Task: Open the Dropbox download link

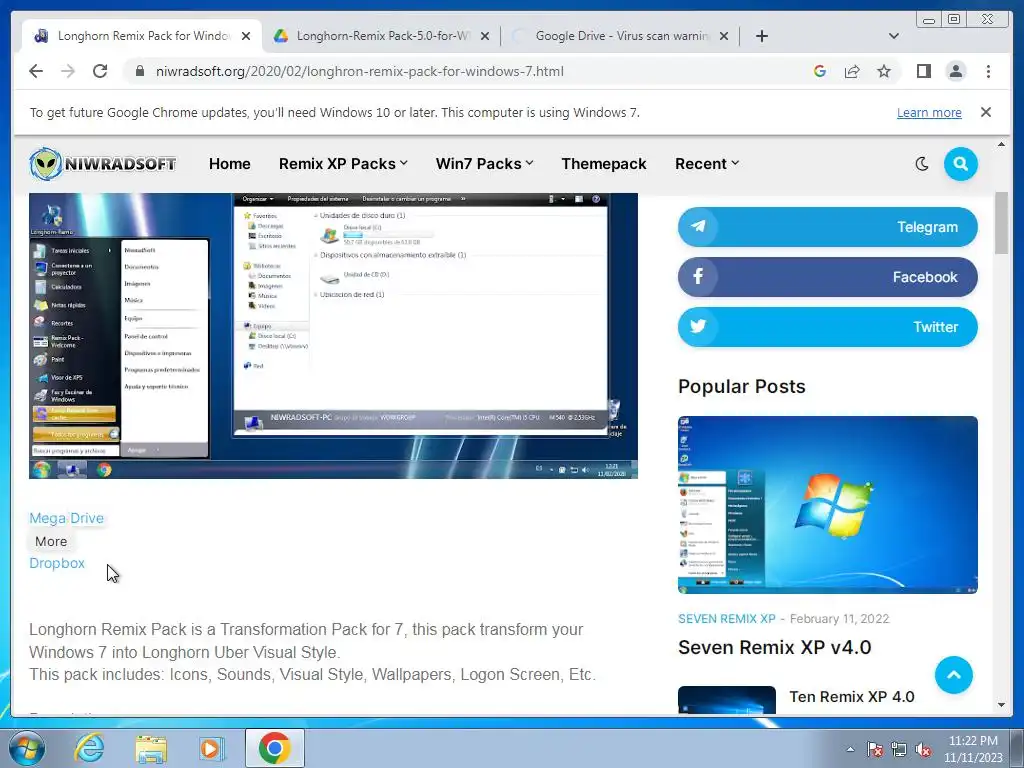Action: point(57,563)
